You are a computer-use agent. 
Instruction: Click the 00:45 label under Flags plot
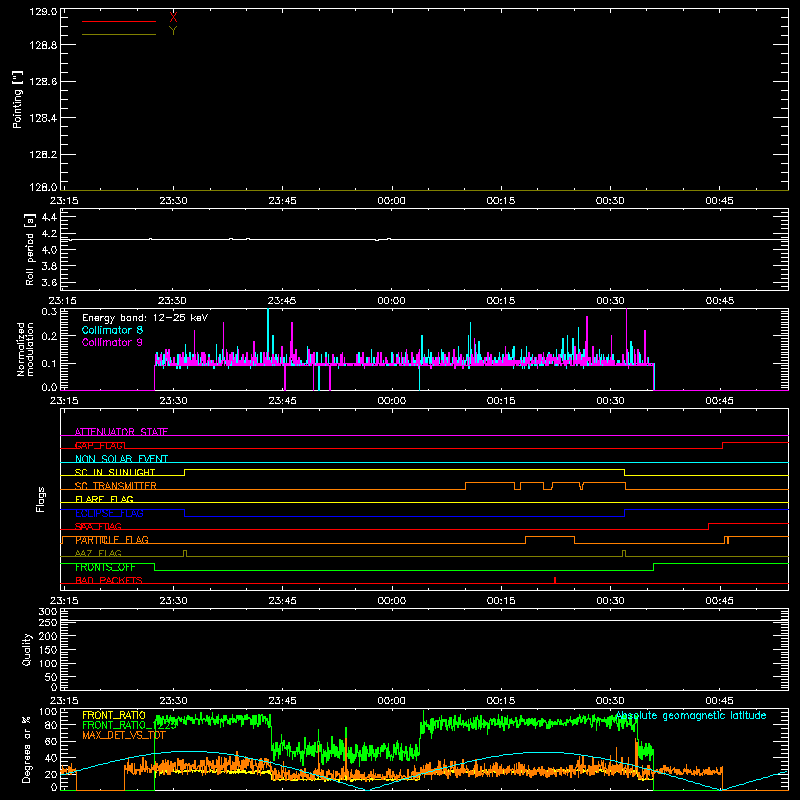coord(719,601)
